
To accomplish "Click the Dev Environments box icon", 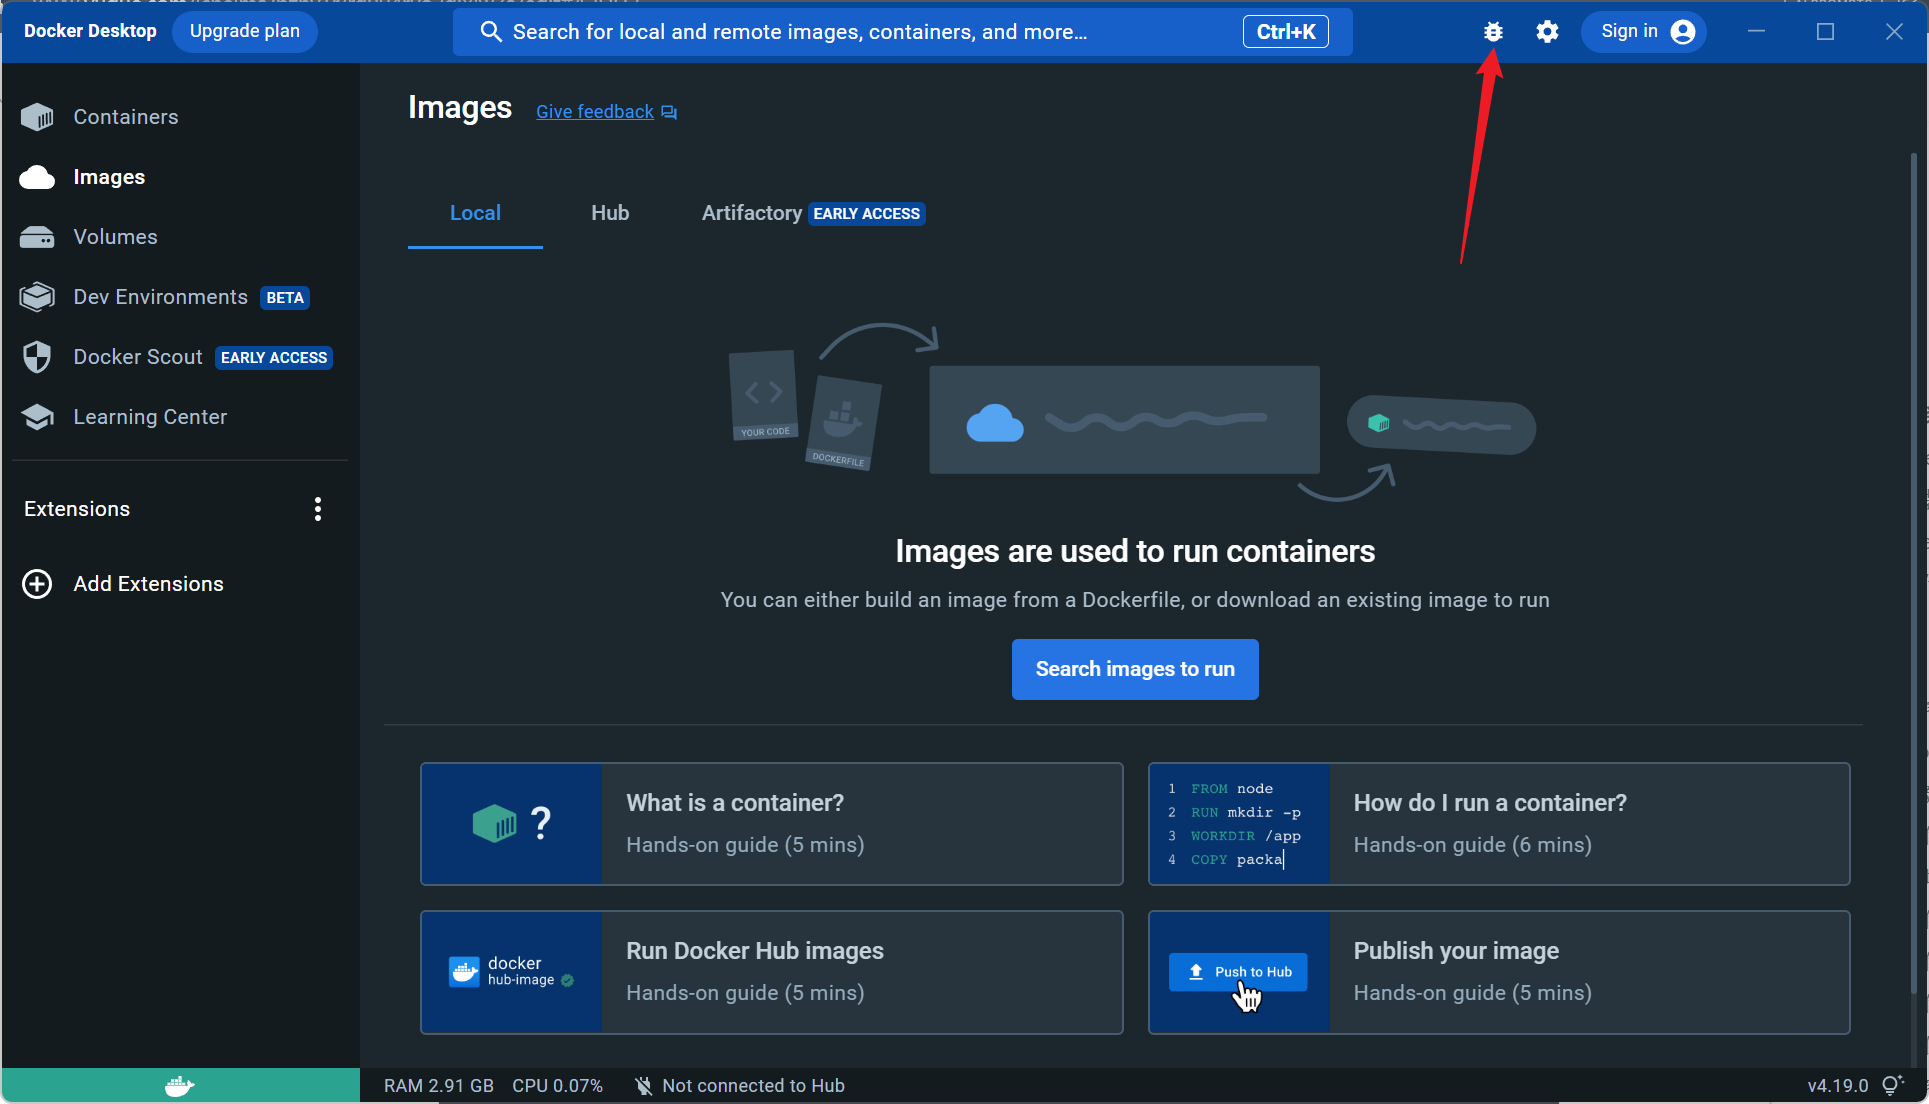I will [37, 297].
